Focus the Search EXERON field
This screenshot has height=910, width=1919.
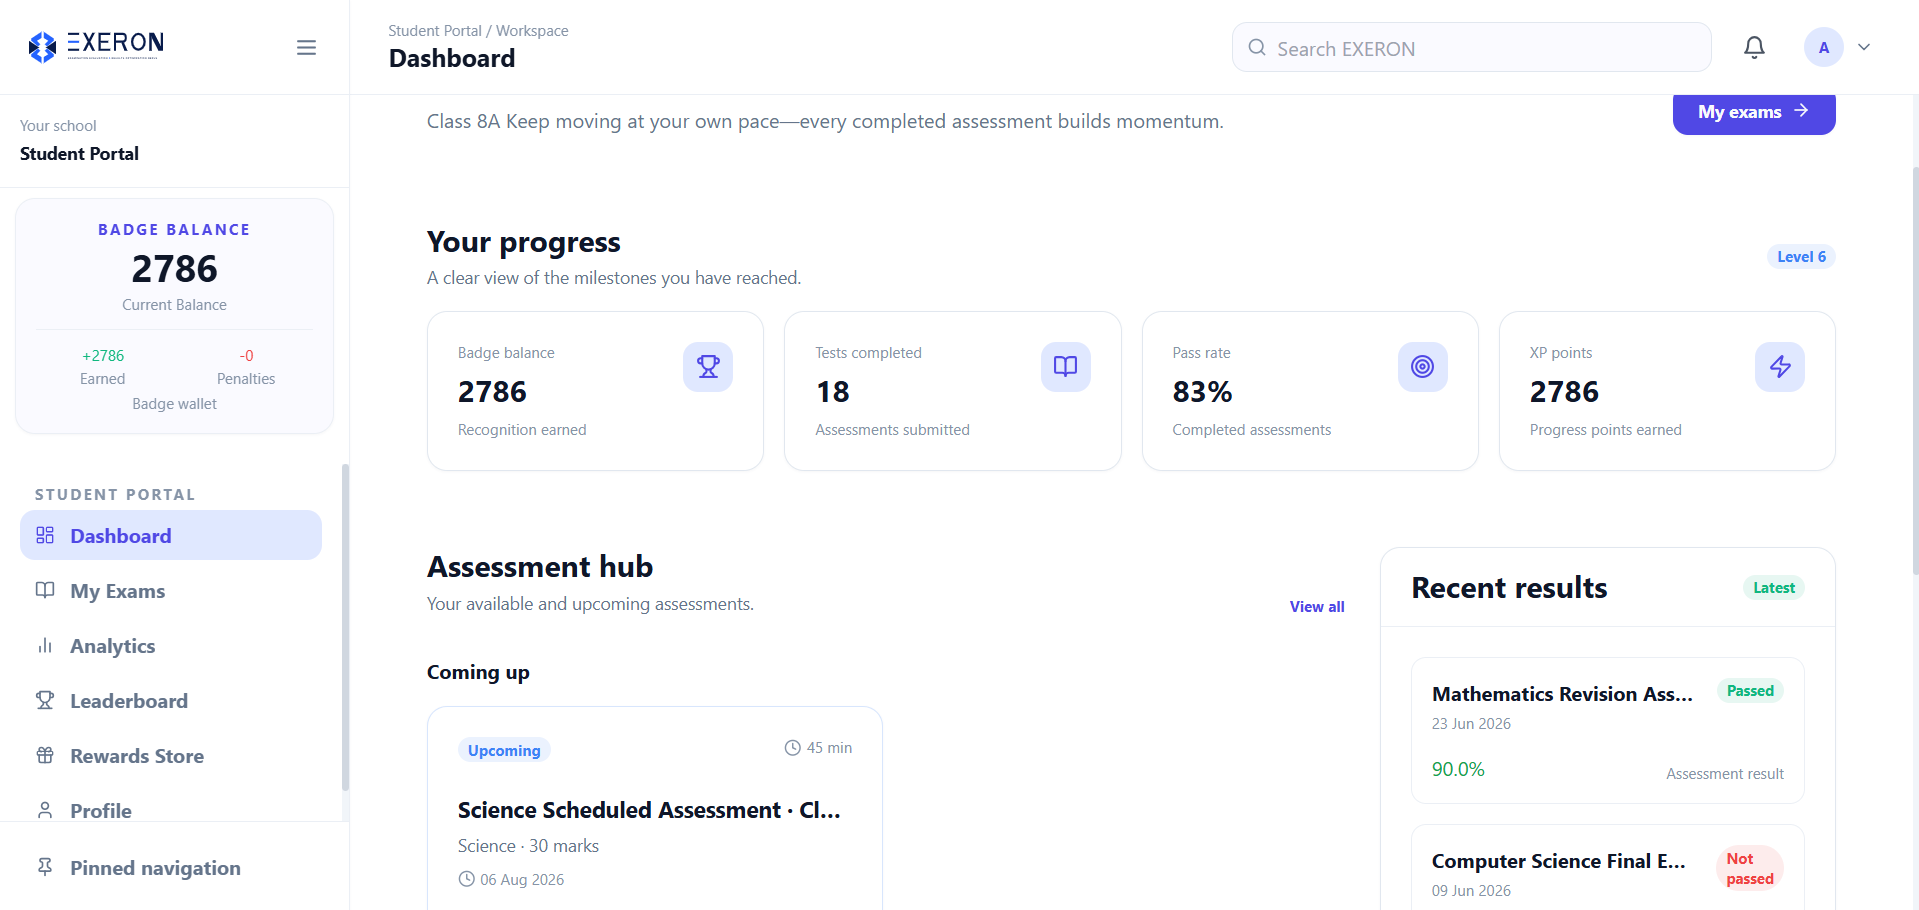pos(1471,48)
